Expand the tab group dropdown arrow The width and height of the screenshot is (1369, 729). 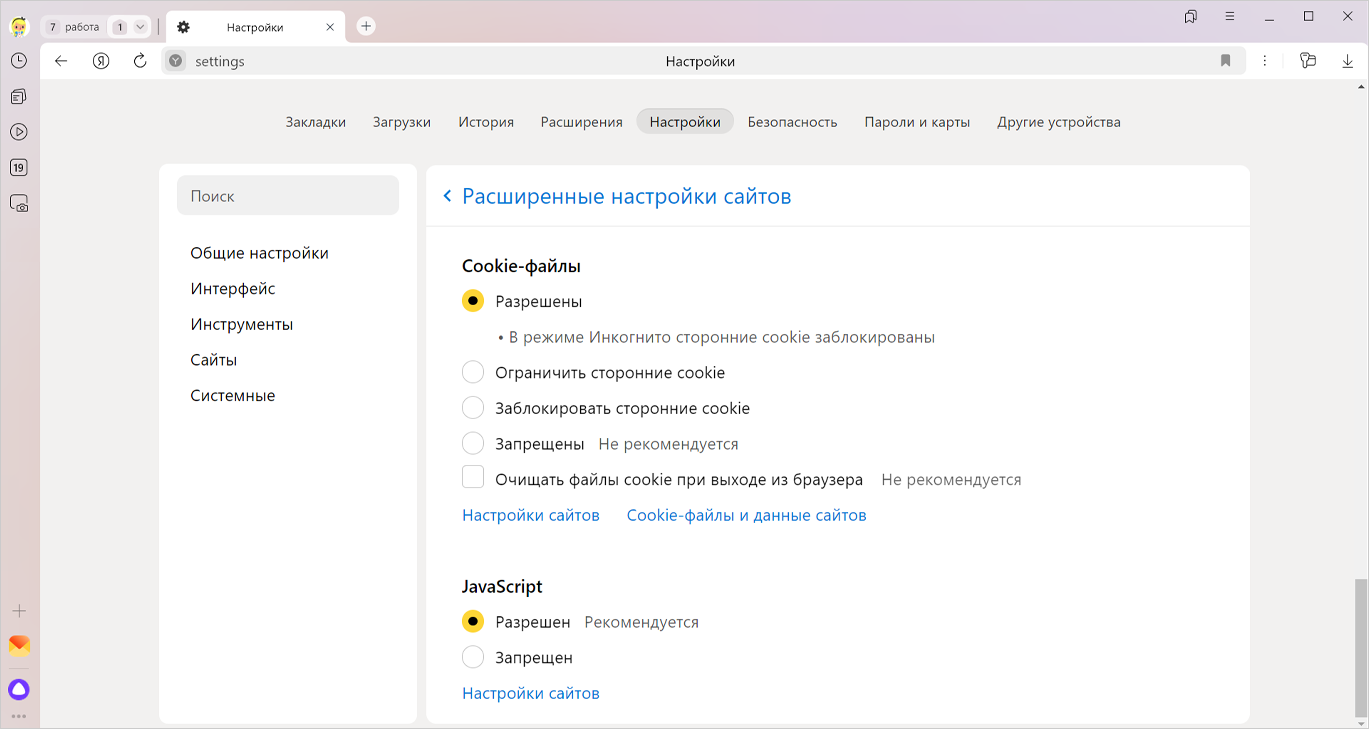coord(140,27)
